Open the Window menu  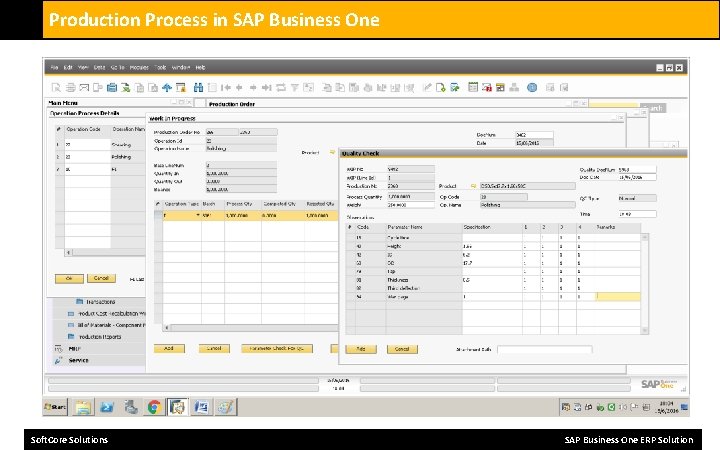click(181, 68)
